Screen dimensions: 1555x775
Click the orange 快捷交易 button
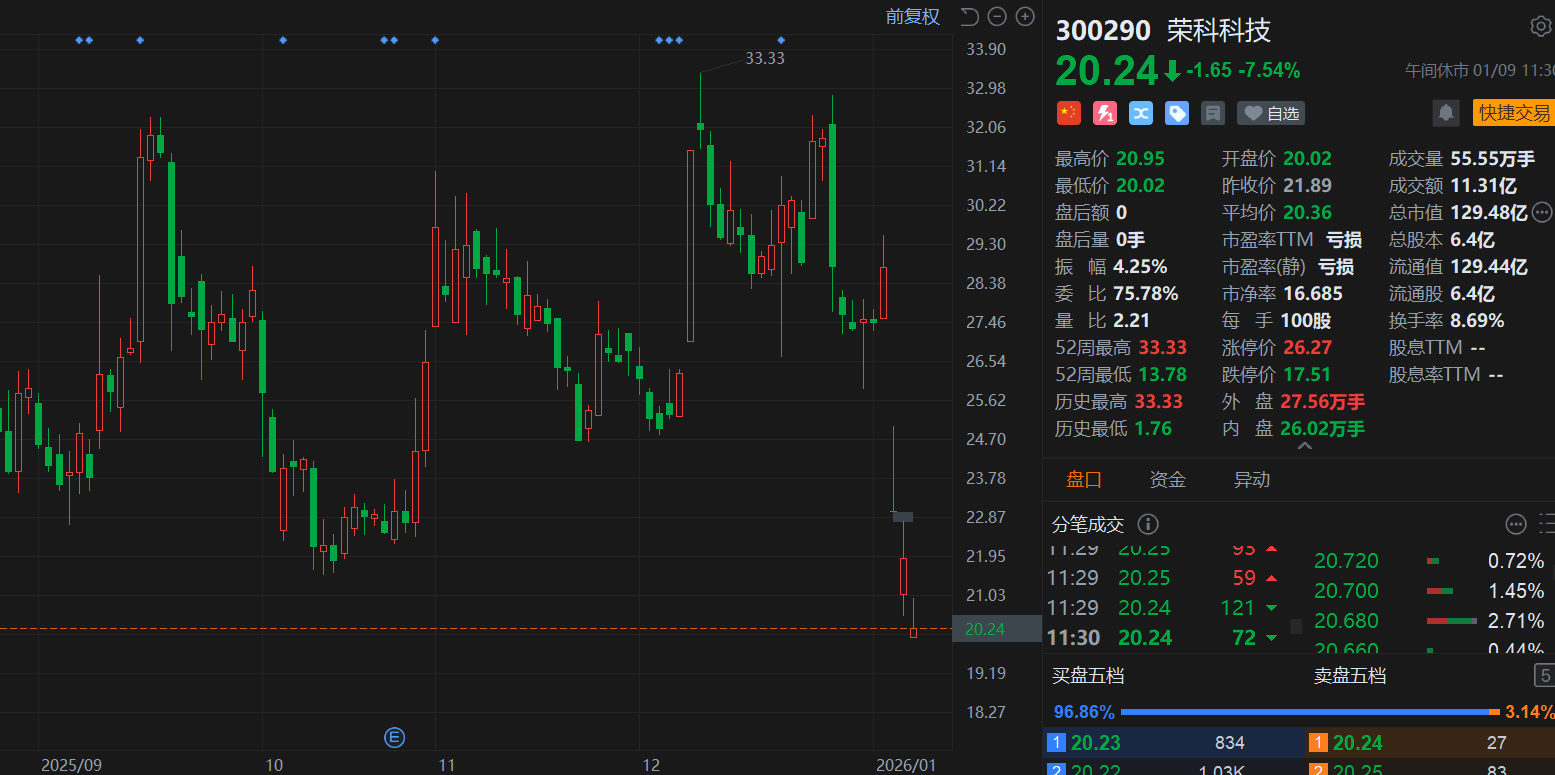point(1514,113)
